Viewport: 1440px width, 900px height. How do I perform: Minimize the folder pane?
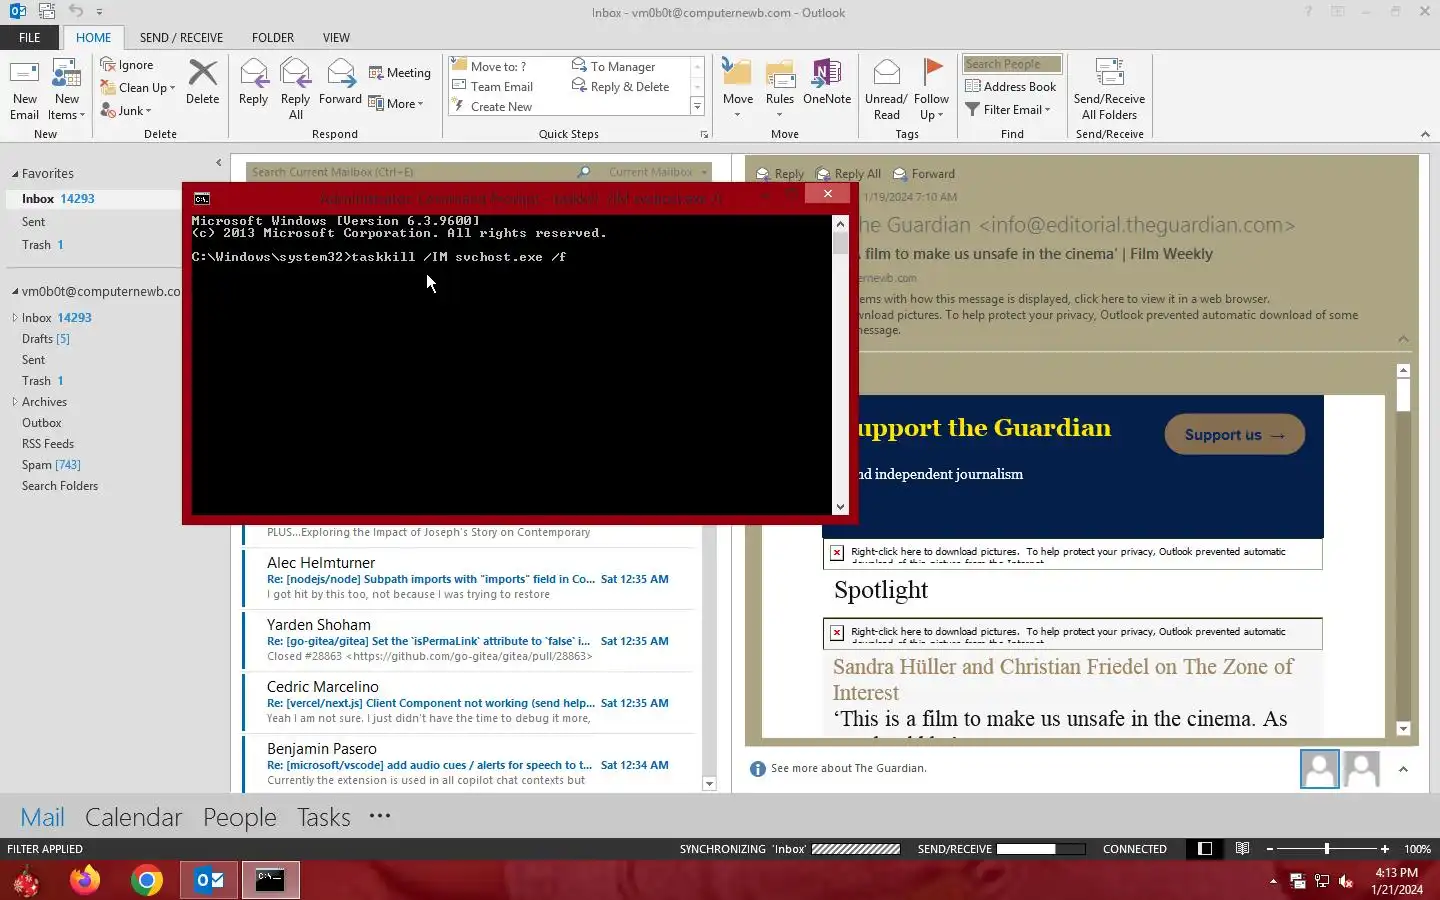[219, 163]
